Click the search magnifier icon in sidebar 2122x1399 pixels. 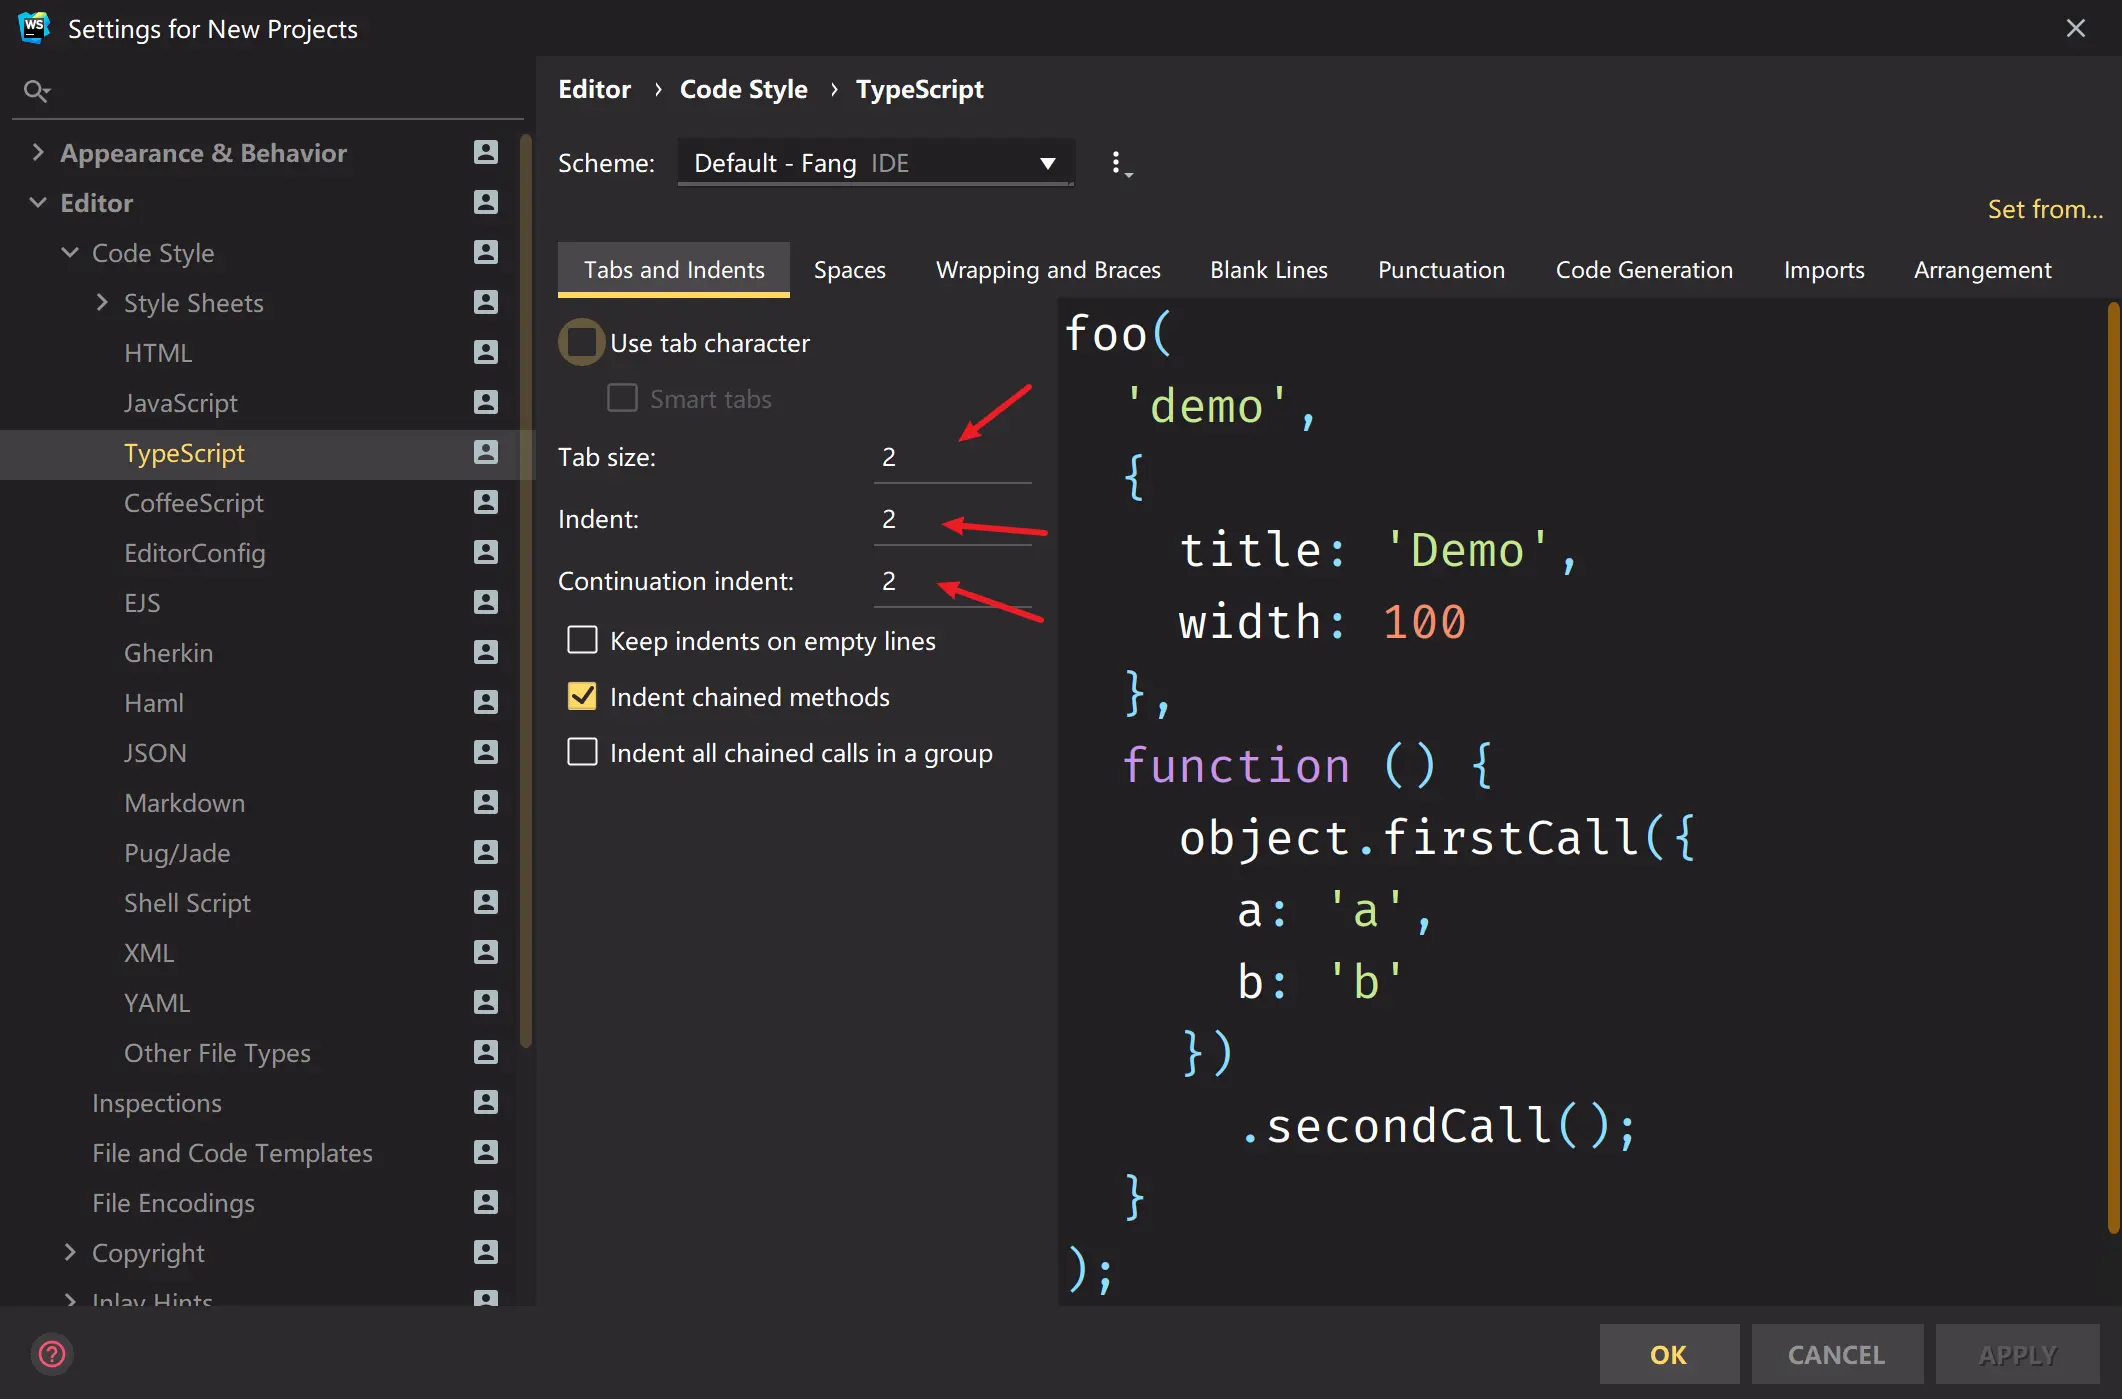[36, 91]
